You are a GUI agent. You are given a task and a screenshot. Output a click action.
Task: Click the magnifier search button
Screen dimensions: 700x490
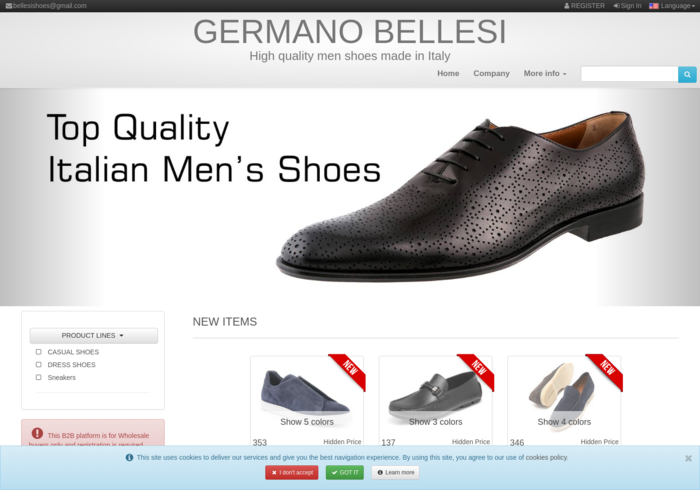[x=687, y=75]
